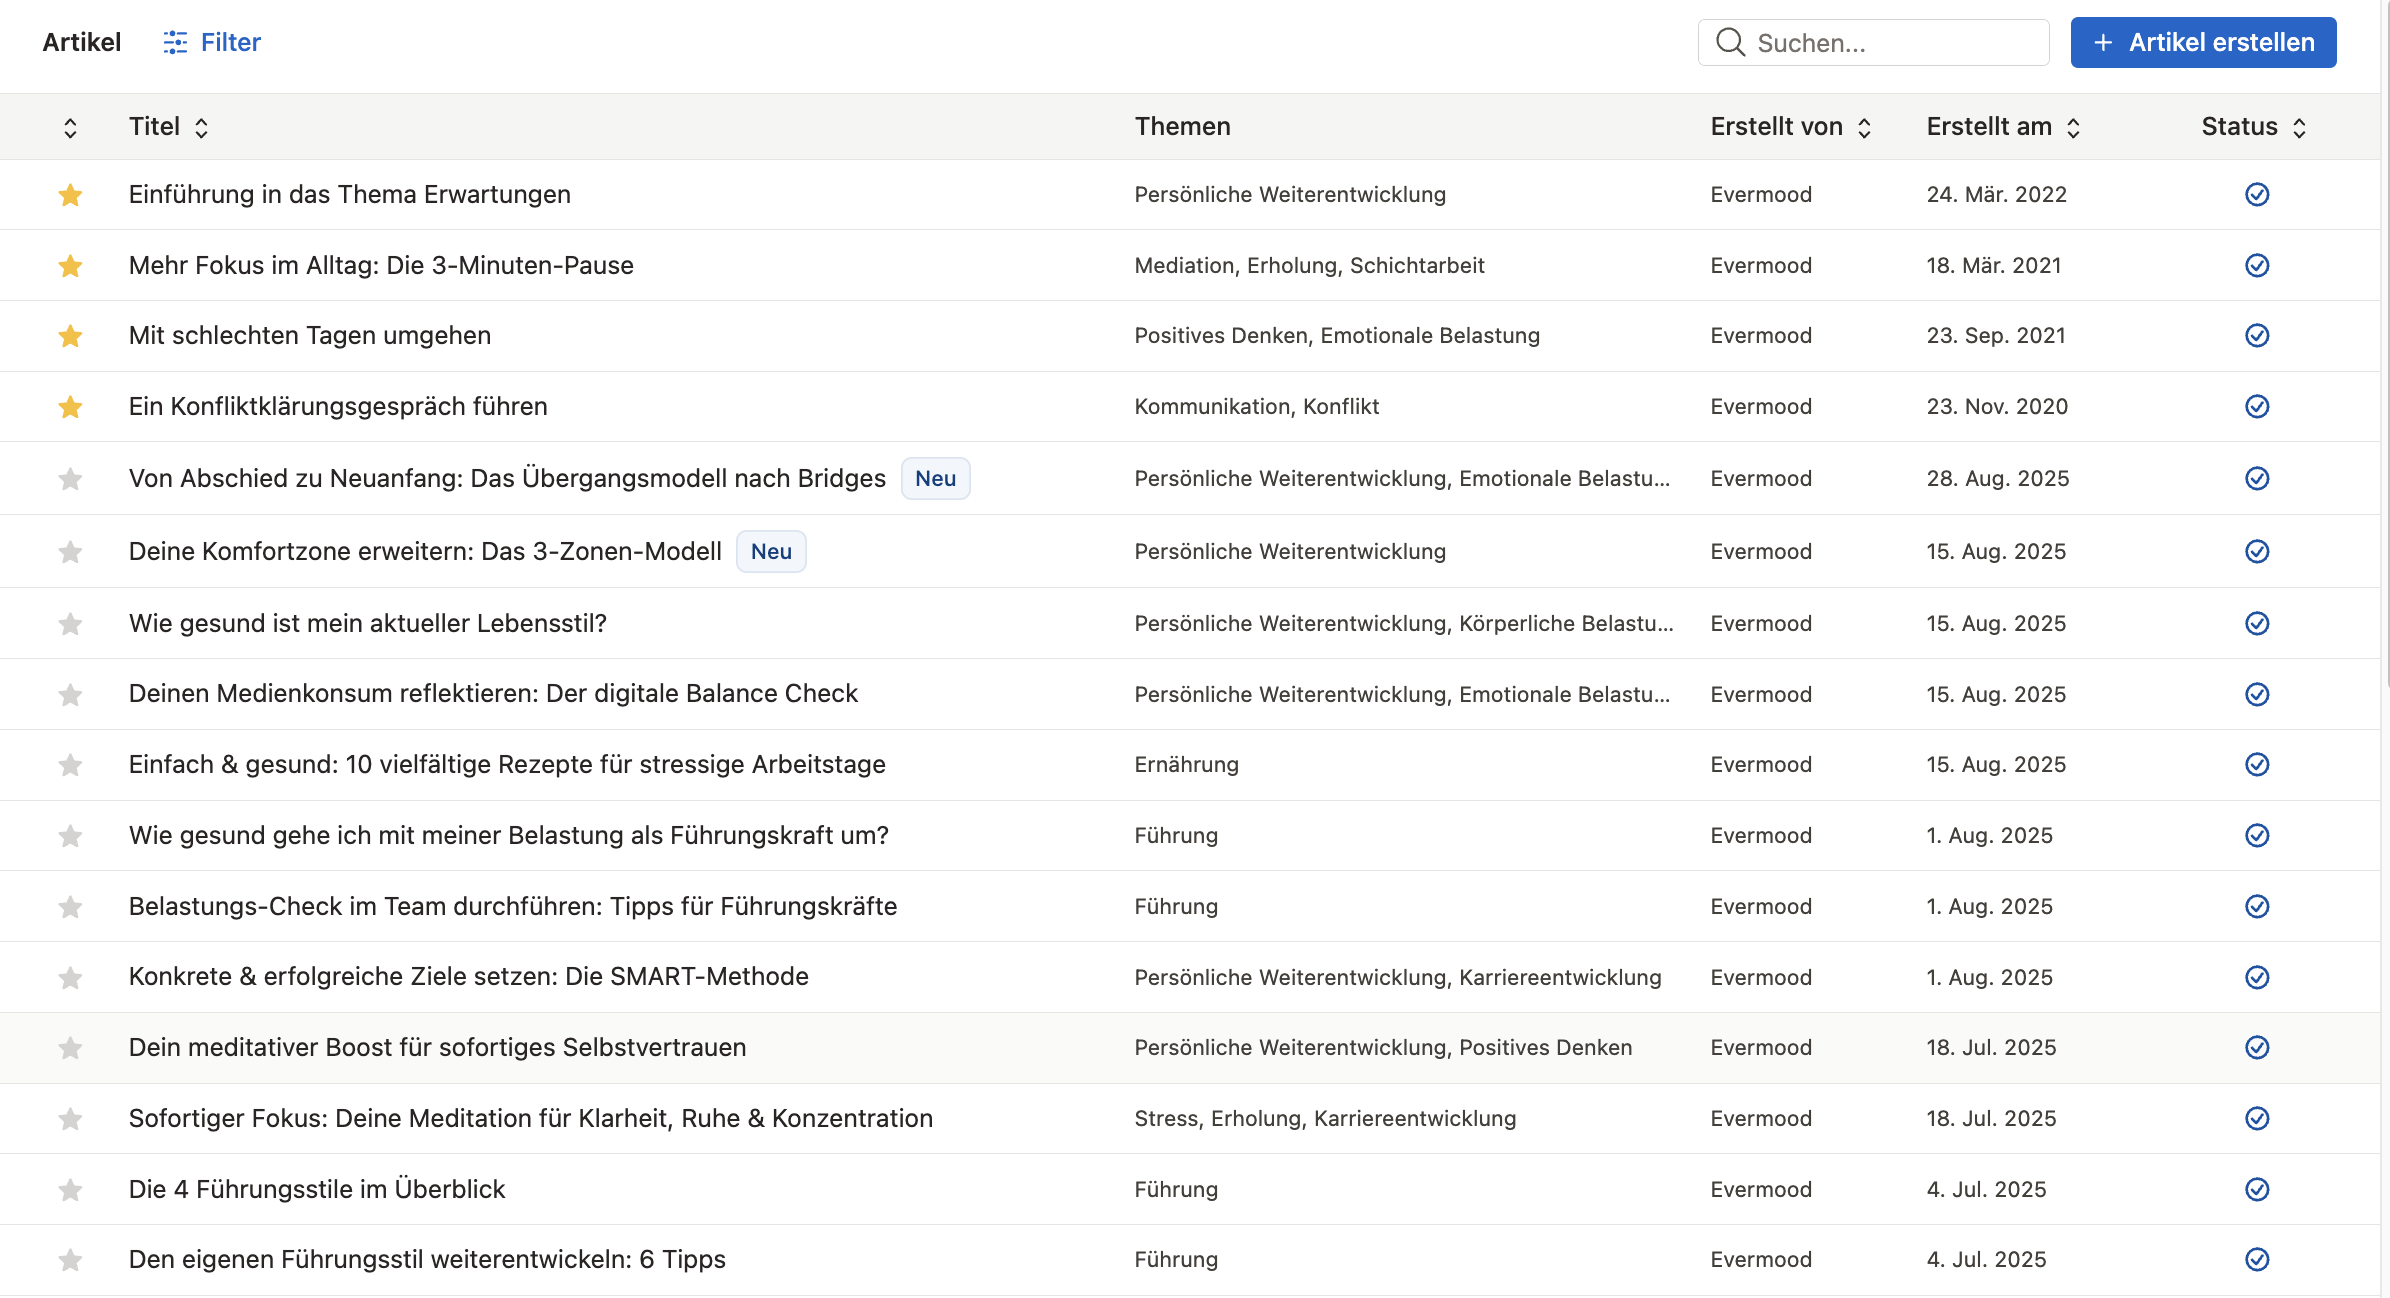
Task: Open article Wie gesund ist mein Lebensstil
Action: point(367,623)
